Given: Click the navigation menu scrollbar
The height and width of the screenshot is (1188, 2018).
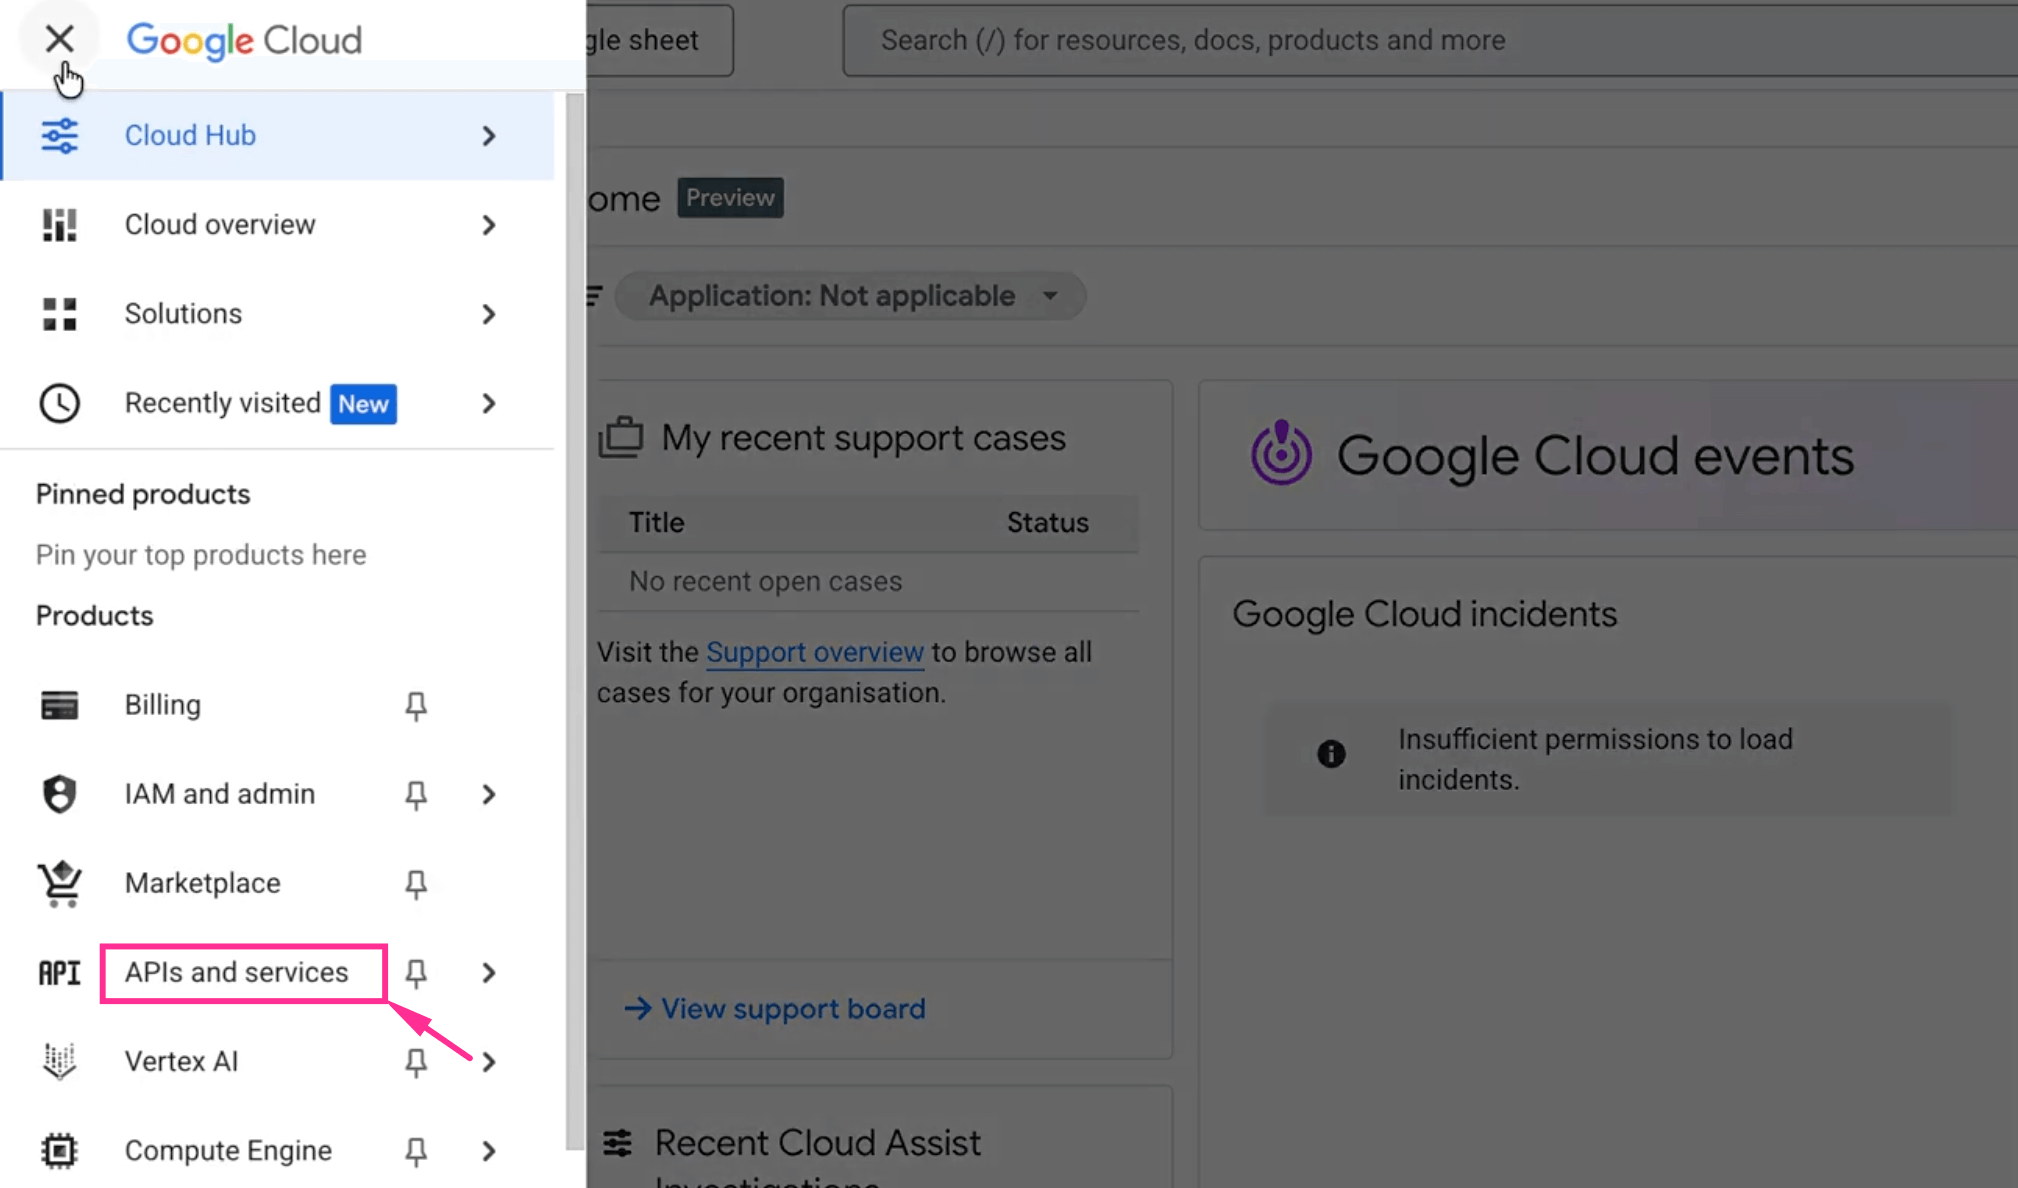Looking at the screenshot, I should pyautogui.click(x=575, y=620).
